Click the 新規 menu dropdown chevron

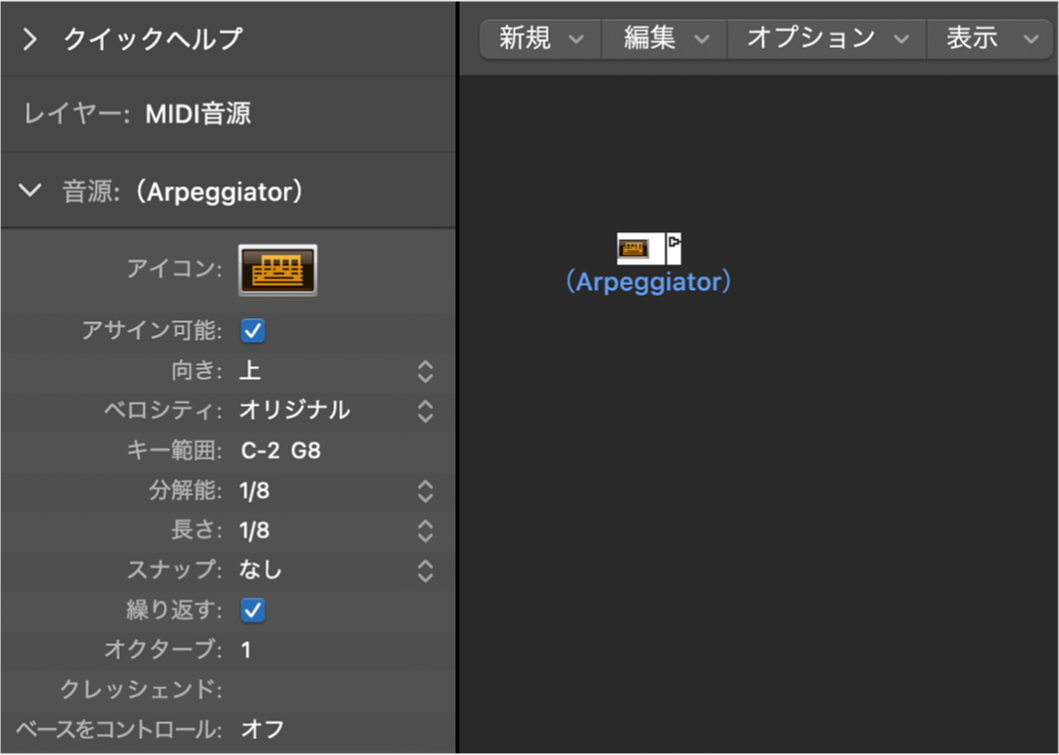[576, 39]
